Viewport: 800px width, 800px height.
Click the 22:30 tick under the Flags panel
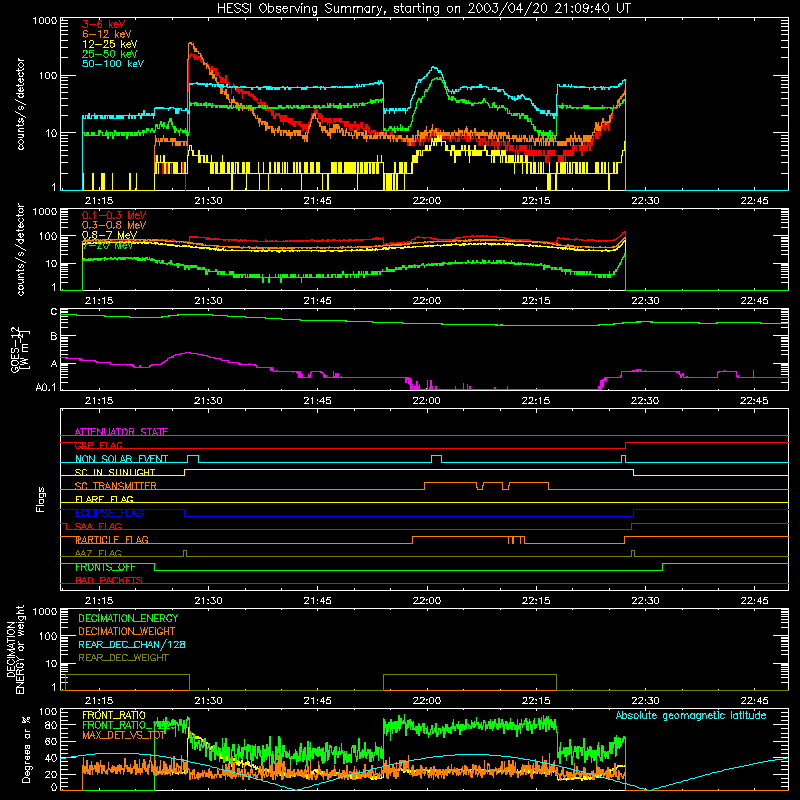click(x=645, y=601)
